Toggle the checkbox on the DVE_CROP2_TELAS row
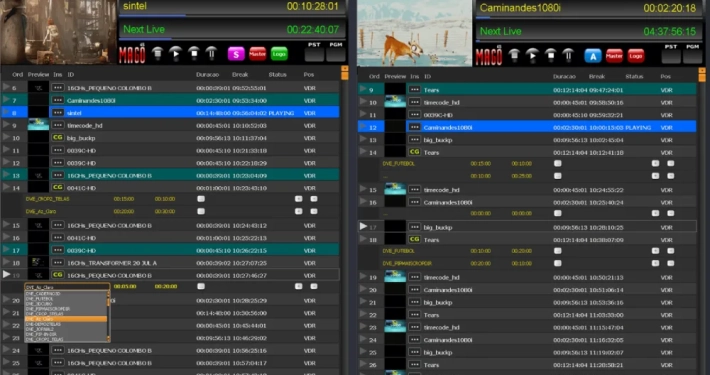Viewport: 710px width, 375px height. (201, 199)
